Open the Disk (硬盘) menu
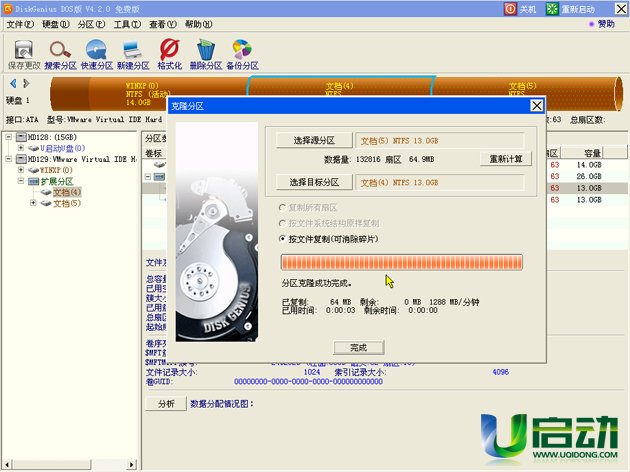Screen dimensions: 630x472 tap(56, 25)
